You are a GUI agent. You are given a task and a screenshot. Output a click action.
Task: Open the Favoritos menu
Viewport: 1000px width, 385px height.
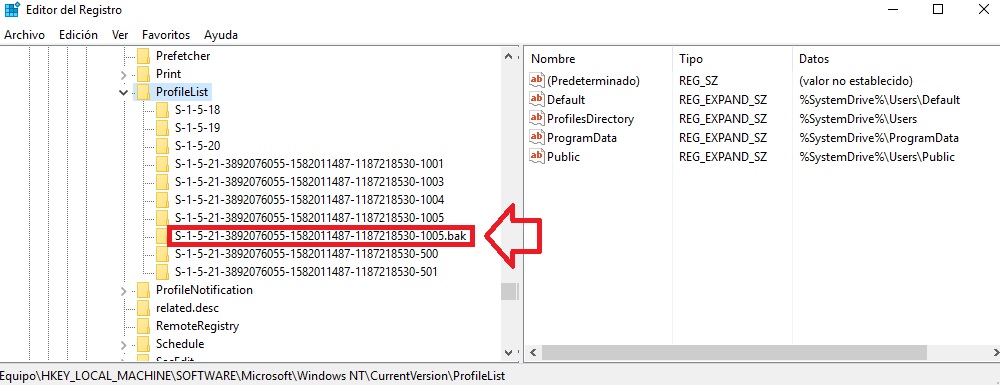tap(166, 35)
